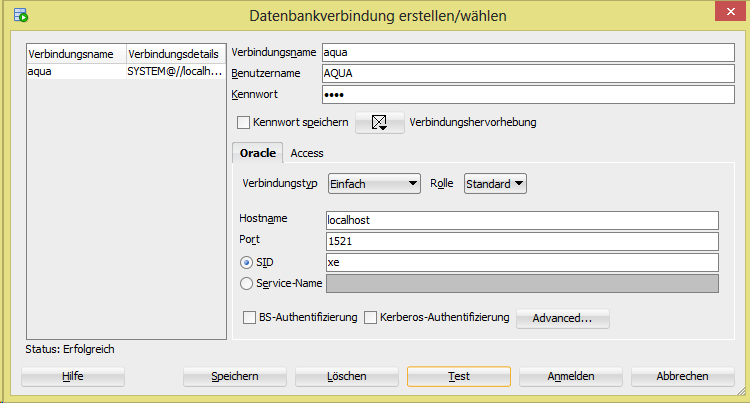Click the SQL Developer icon in title bar
Viewport: 750px width, 403px height.
click(x=19, y=15)
